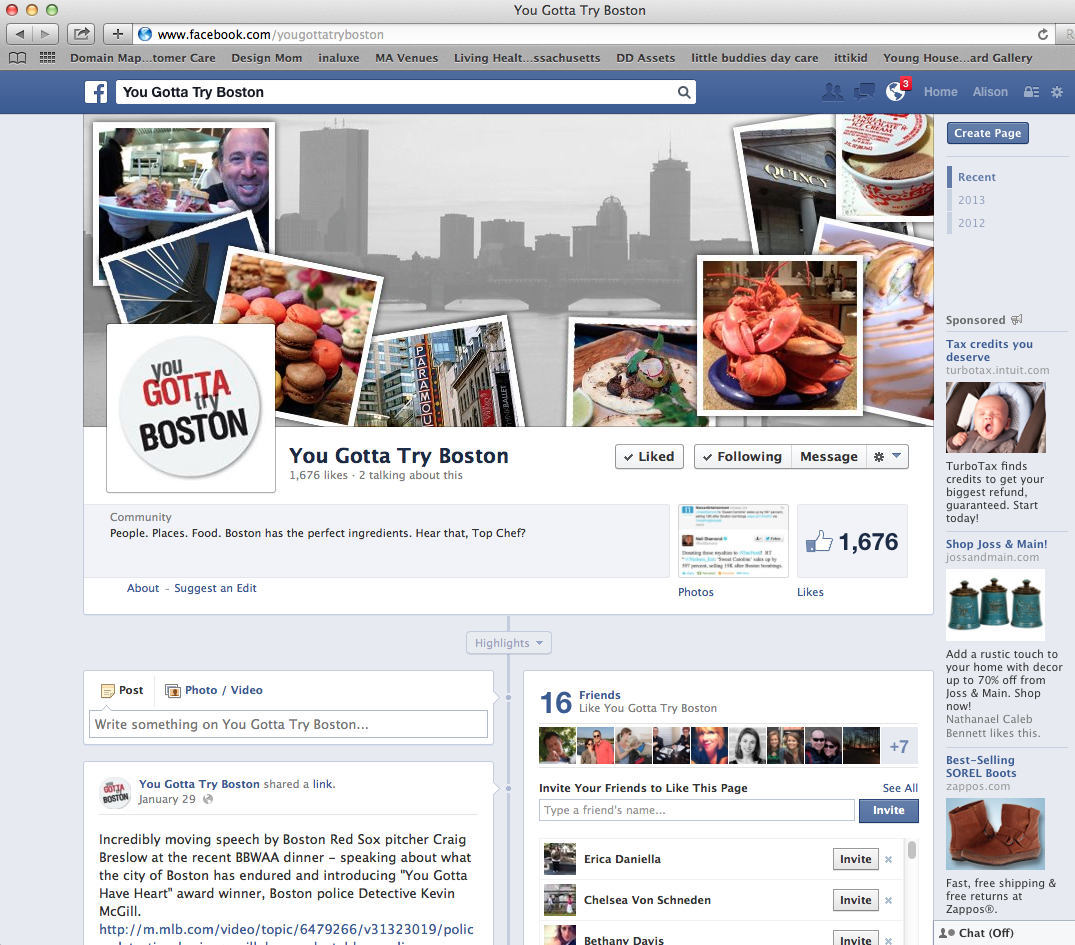Open Tax credits you deserve ad
Screen dimensions: 1075x945
point(989,350)
